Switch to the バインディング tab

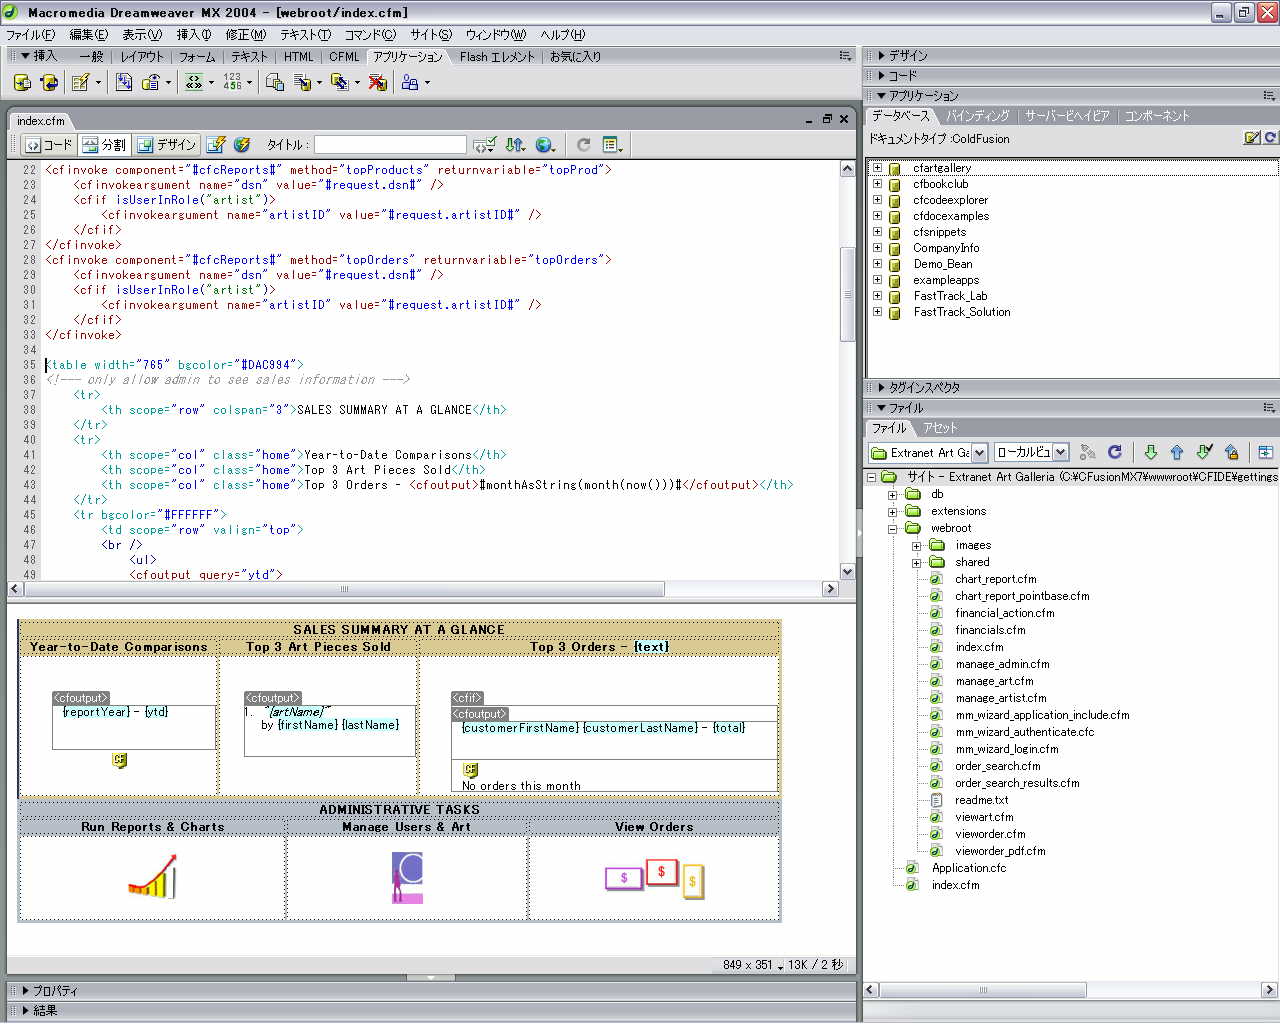pos(977,116)
